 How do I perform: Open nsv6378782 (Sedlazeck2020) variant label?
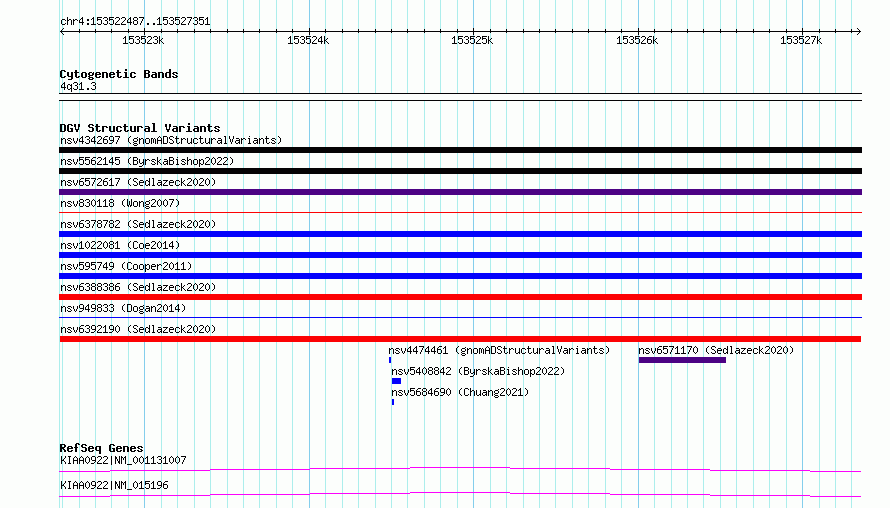pyautogui.click(x=138, y=224)
